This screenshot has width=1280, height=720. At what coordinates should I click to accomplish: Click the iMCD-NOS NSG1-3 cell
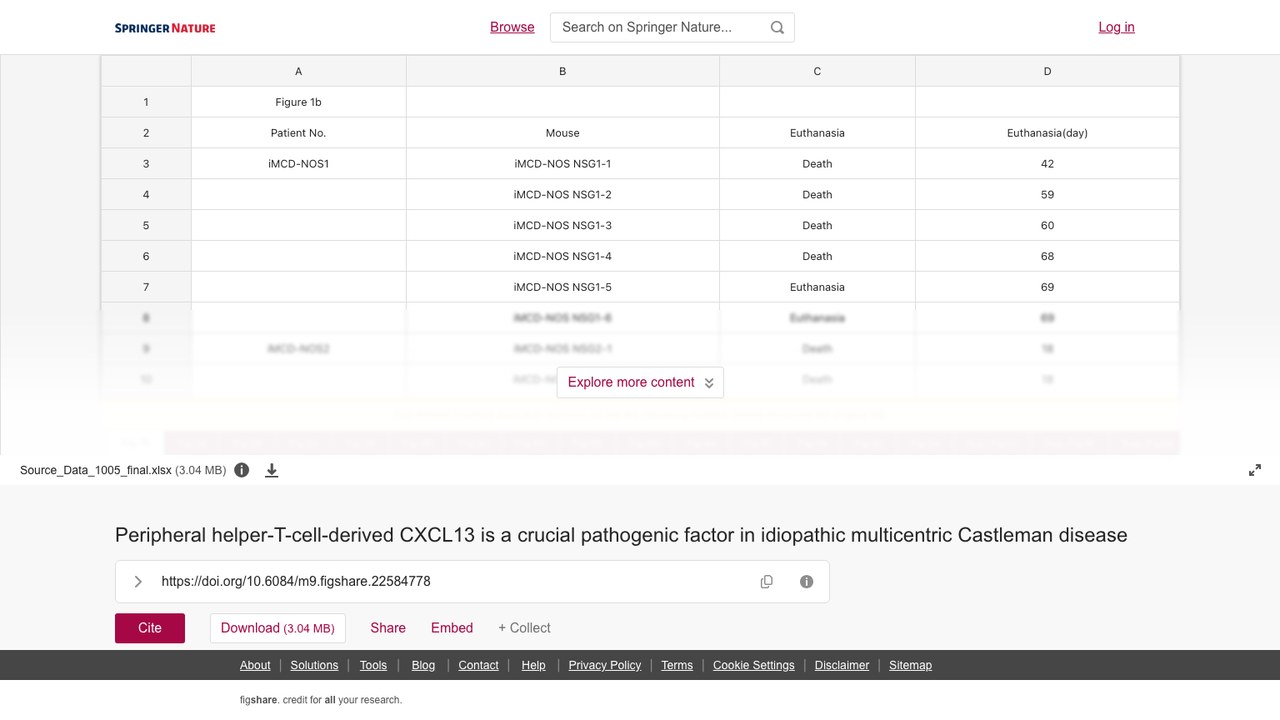pos(563,225)
